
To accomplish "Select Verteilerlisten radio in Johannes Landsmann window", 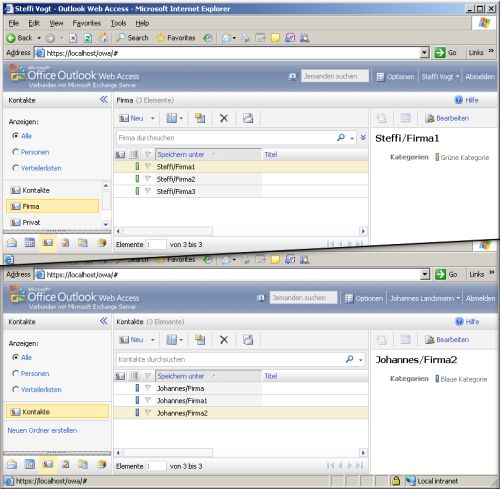I will [x=15, y=389].
